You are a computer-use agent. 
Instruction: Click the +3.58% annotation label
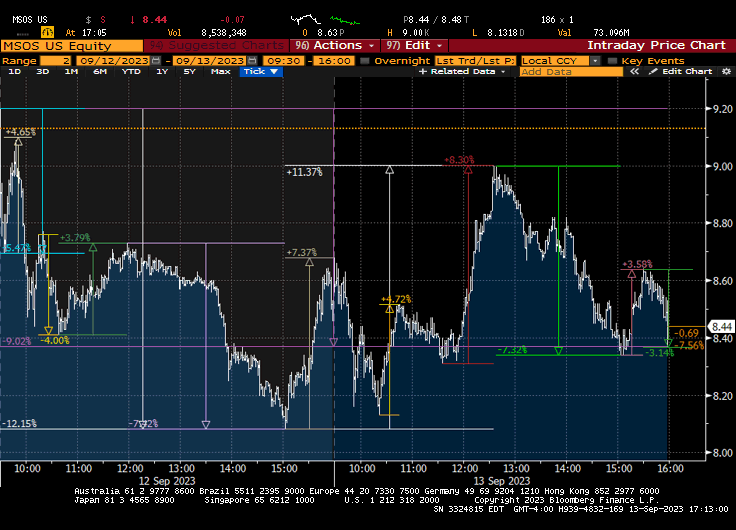click(x=637, y=264)
